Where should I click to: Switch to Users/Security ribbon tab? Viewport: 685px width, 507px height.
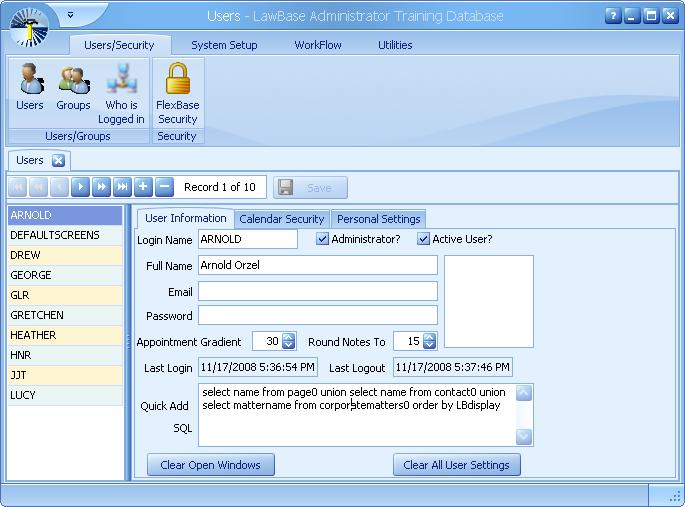tap(119, 45)
